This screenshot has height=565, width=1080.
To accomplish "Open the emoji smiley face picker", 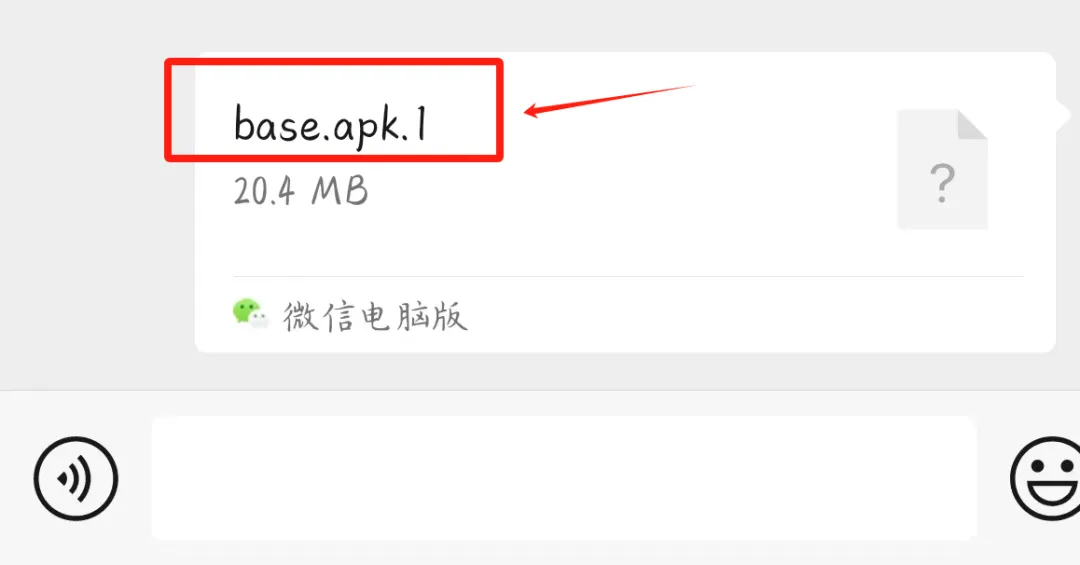I will [x=1046, y=478].
